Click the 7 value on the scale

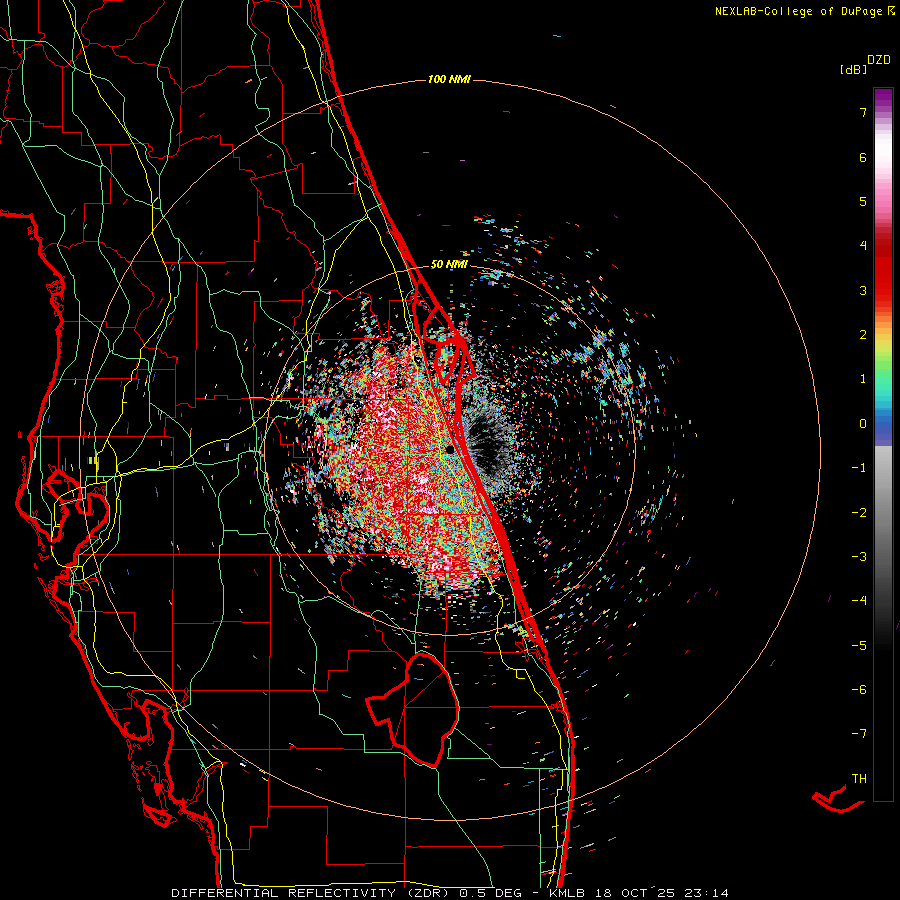[x=863, y=112]
